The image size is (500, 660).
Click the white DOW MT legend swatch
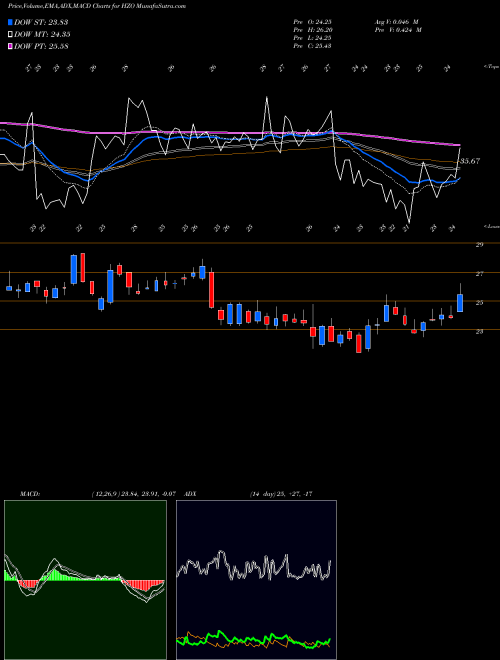[11, 34]
